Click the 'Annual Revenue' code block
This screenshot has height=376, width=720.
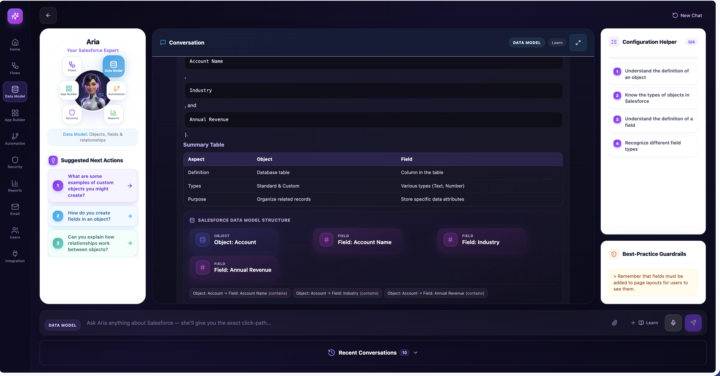click(x=374, y=119)
